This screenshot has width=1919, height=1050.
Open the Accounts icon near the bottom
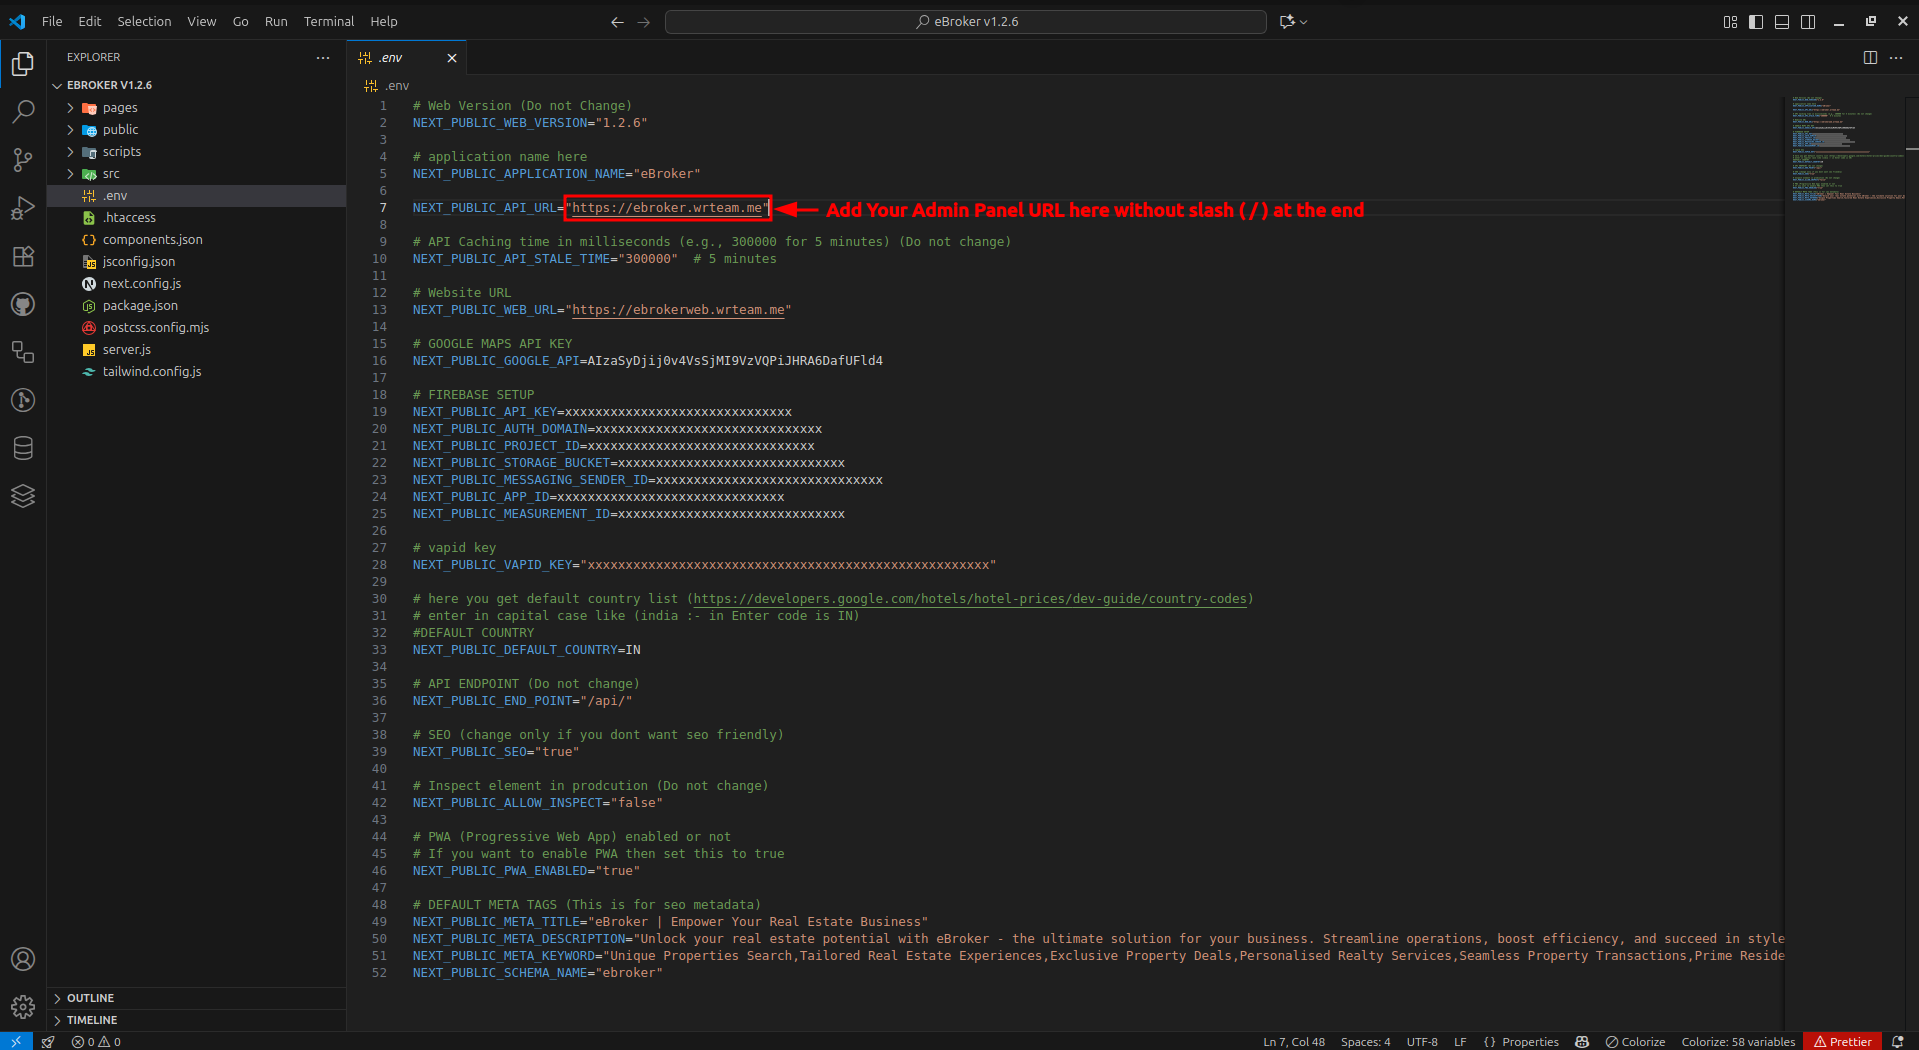[22, 959]
